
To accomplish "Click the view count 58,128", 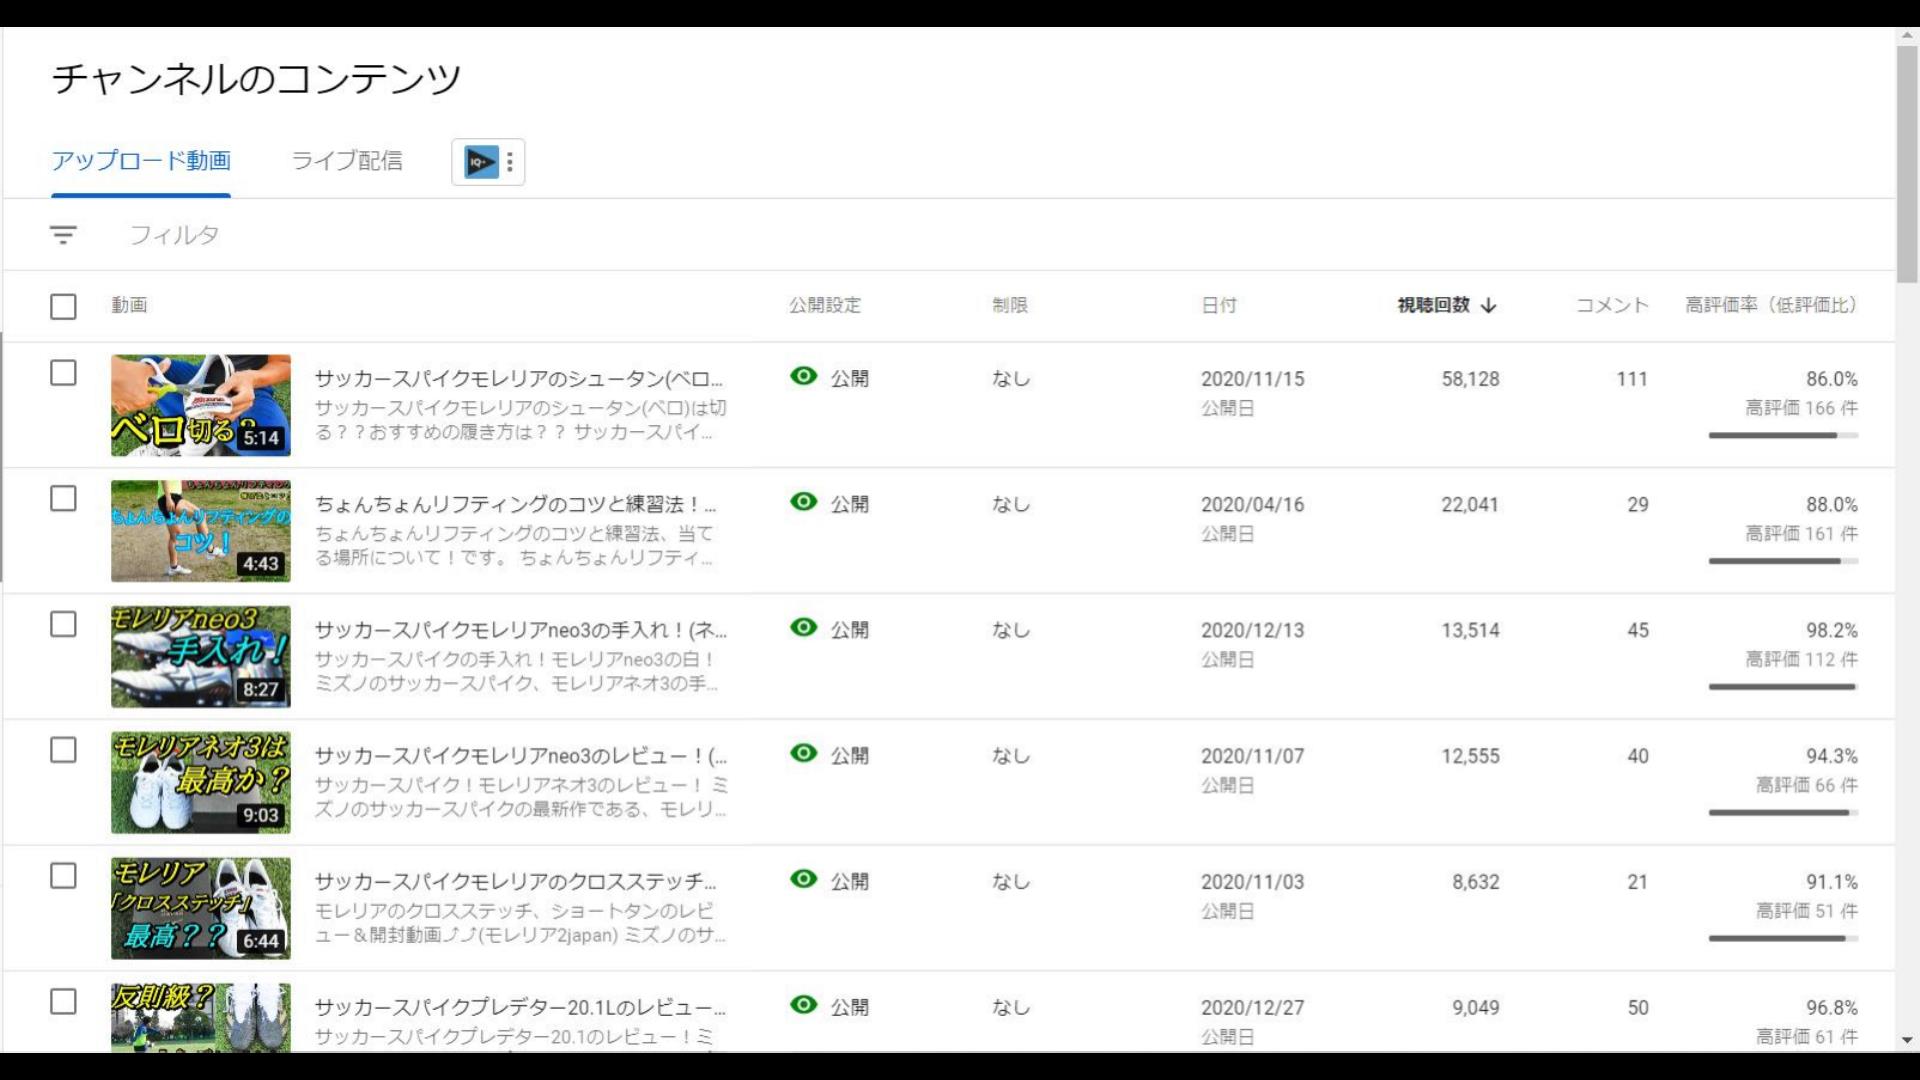I will 1470,379.
